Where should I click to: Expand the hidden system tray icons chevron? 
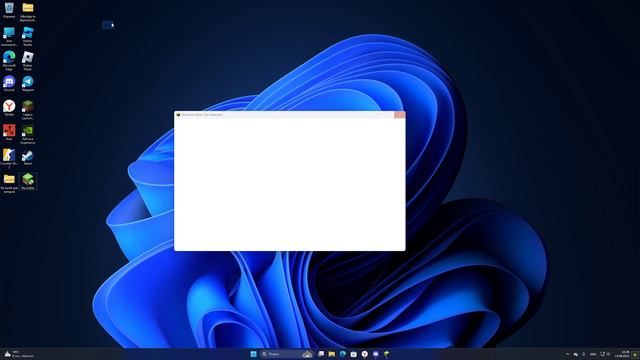[x=567, y=354]
